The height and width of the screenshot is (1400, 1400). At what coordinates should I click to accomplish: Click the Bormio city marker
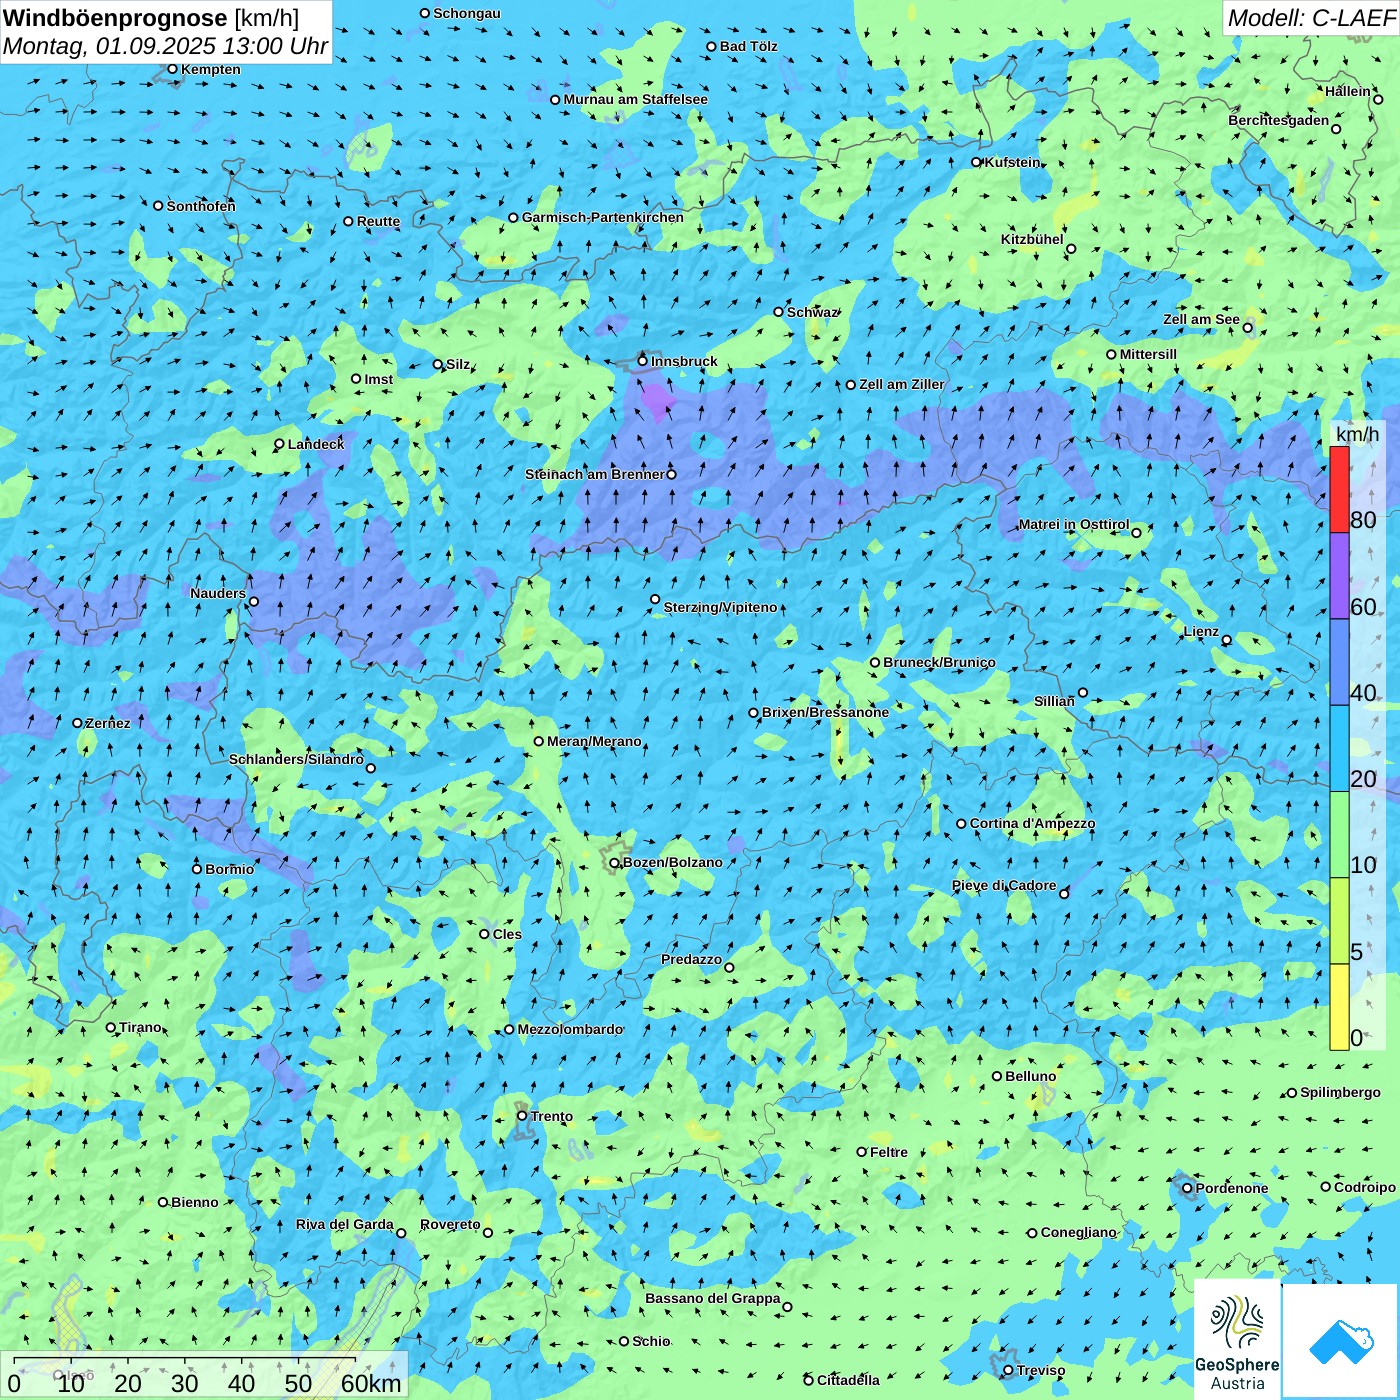pyautogui.click(x=197, y=869)
